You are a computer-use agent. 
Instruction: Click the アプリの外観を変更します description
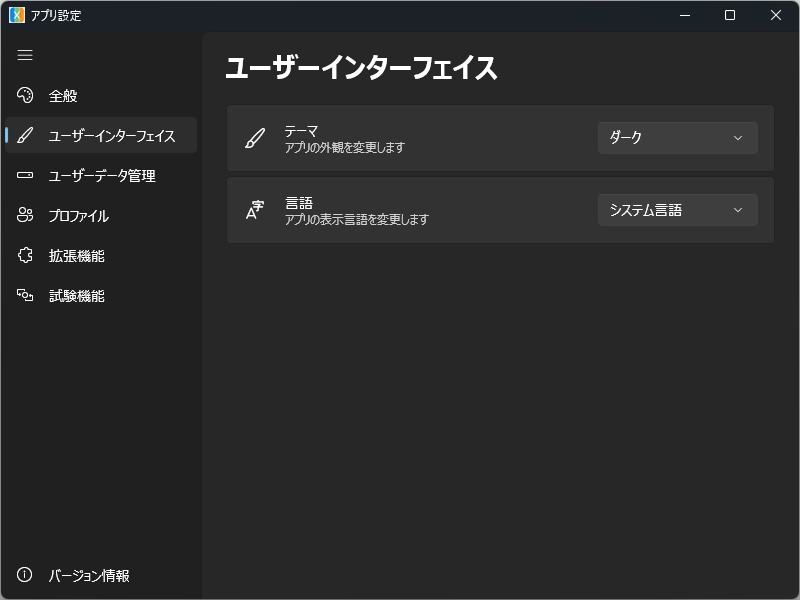344,147
